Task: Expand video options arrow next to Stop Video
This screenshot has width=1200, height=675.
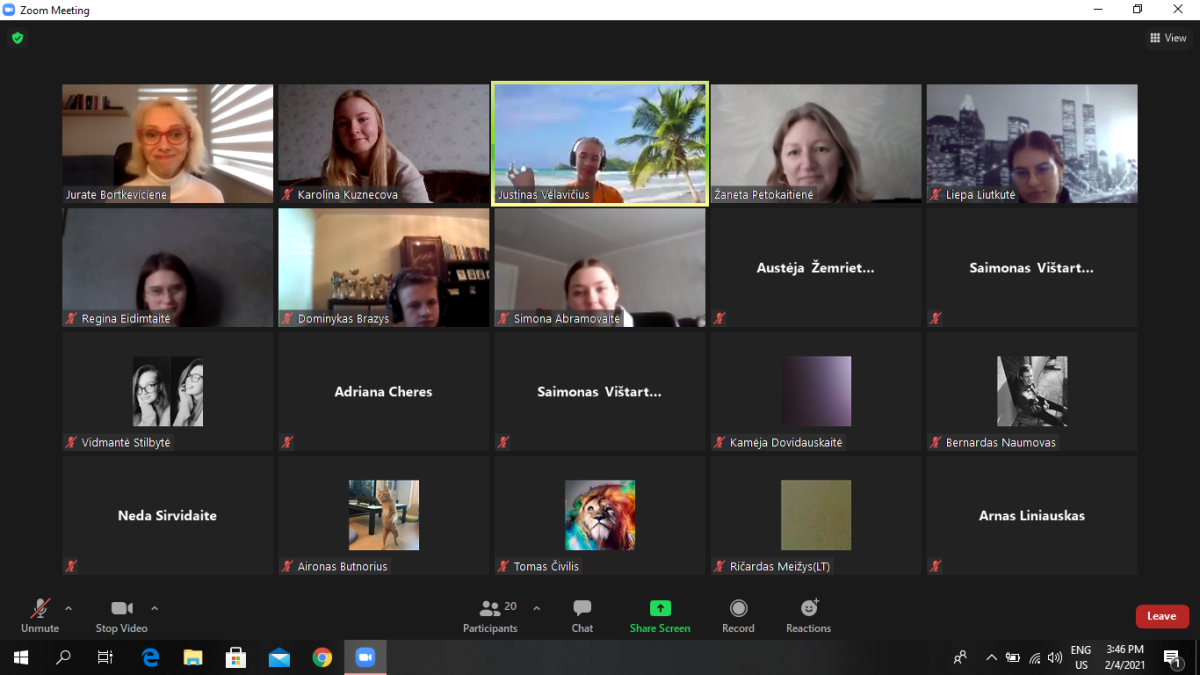Action: tap(154, 608)
